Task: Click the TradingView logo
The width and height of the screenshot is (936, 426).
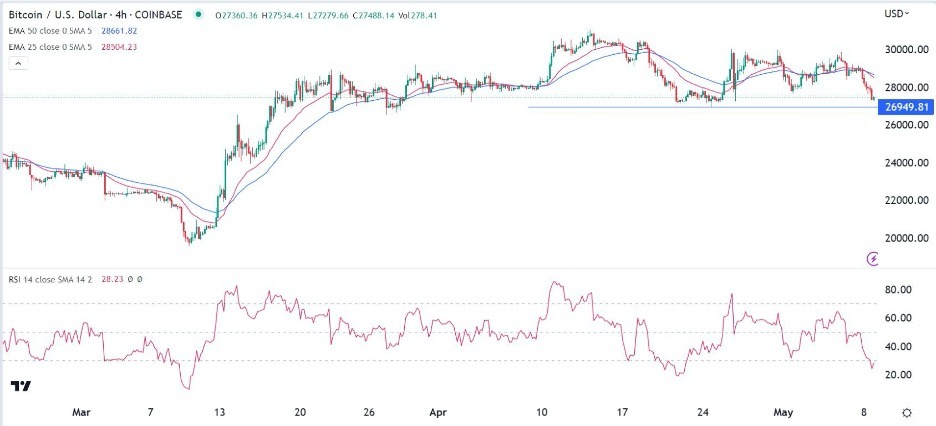Action: coord(19,386)
